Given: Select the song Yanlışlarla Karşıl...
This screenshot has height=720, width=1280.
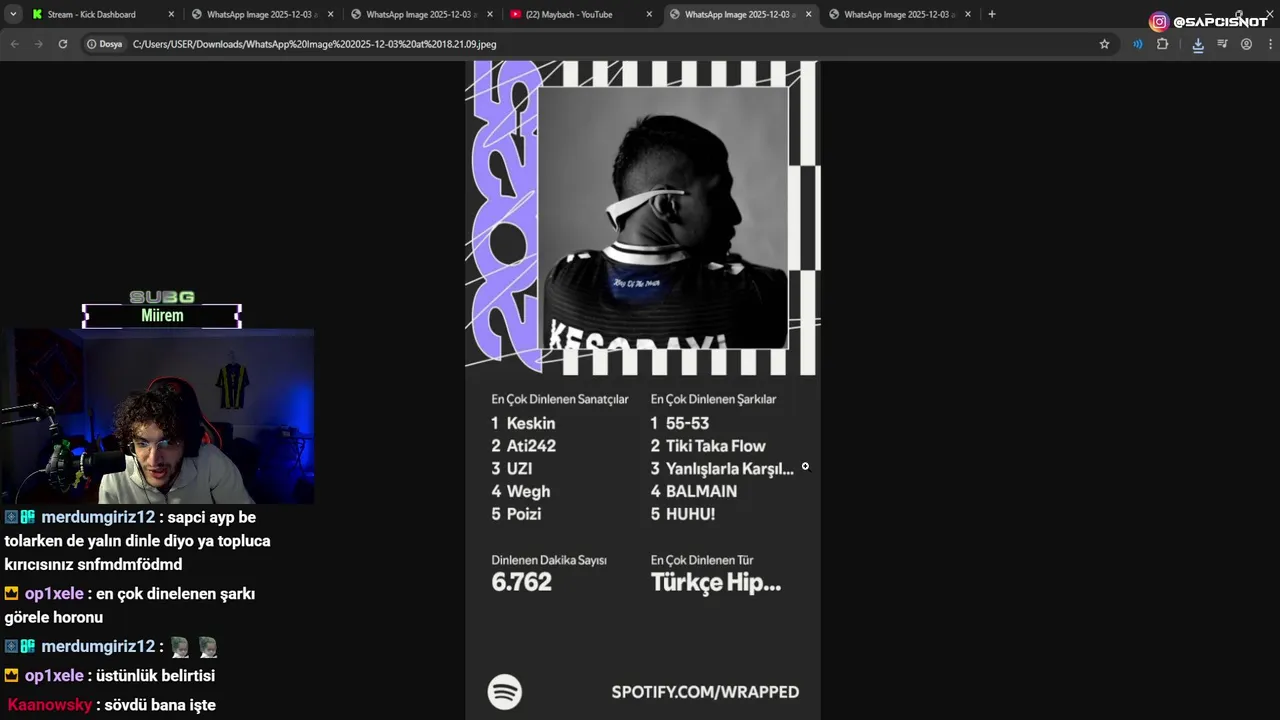Looking at the screenshot, I should 730,469.
